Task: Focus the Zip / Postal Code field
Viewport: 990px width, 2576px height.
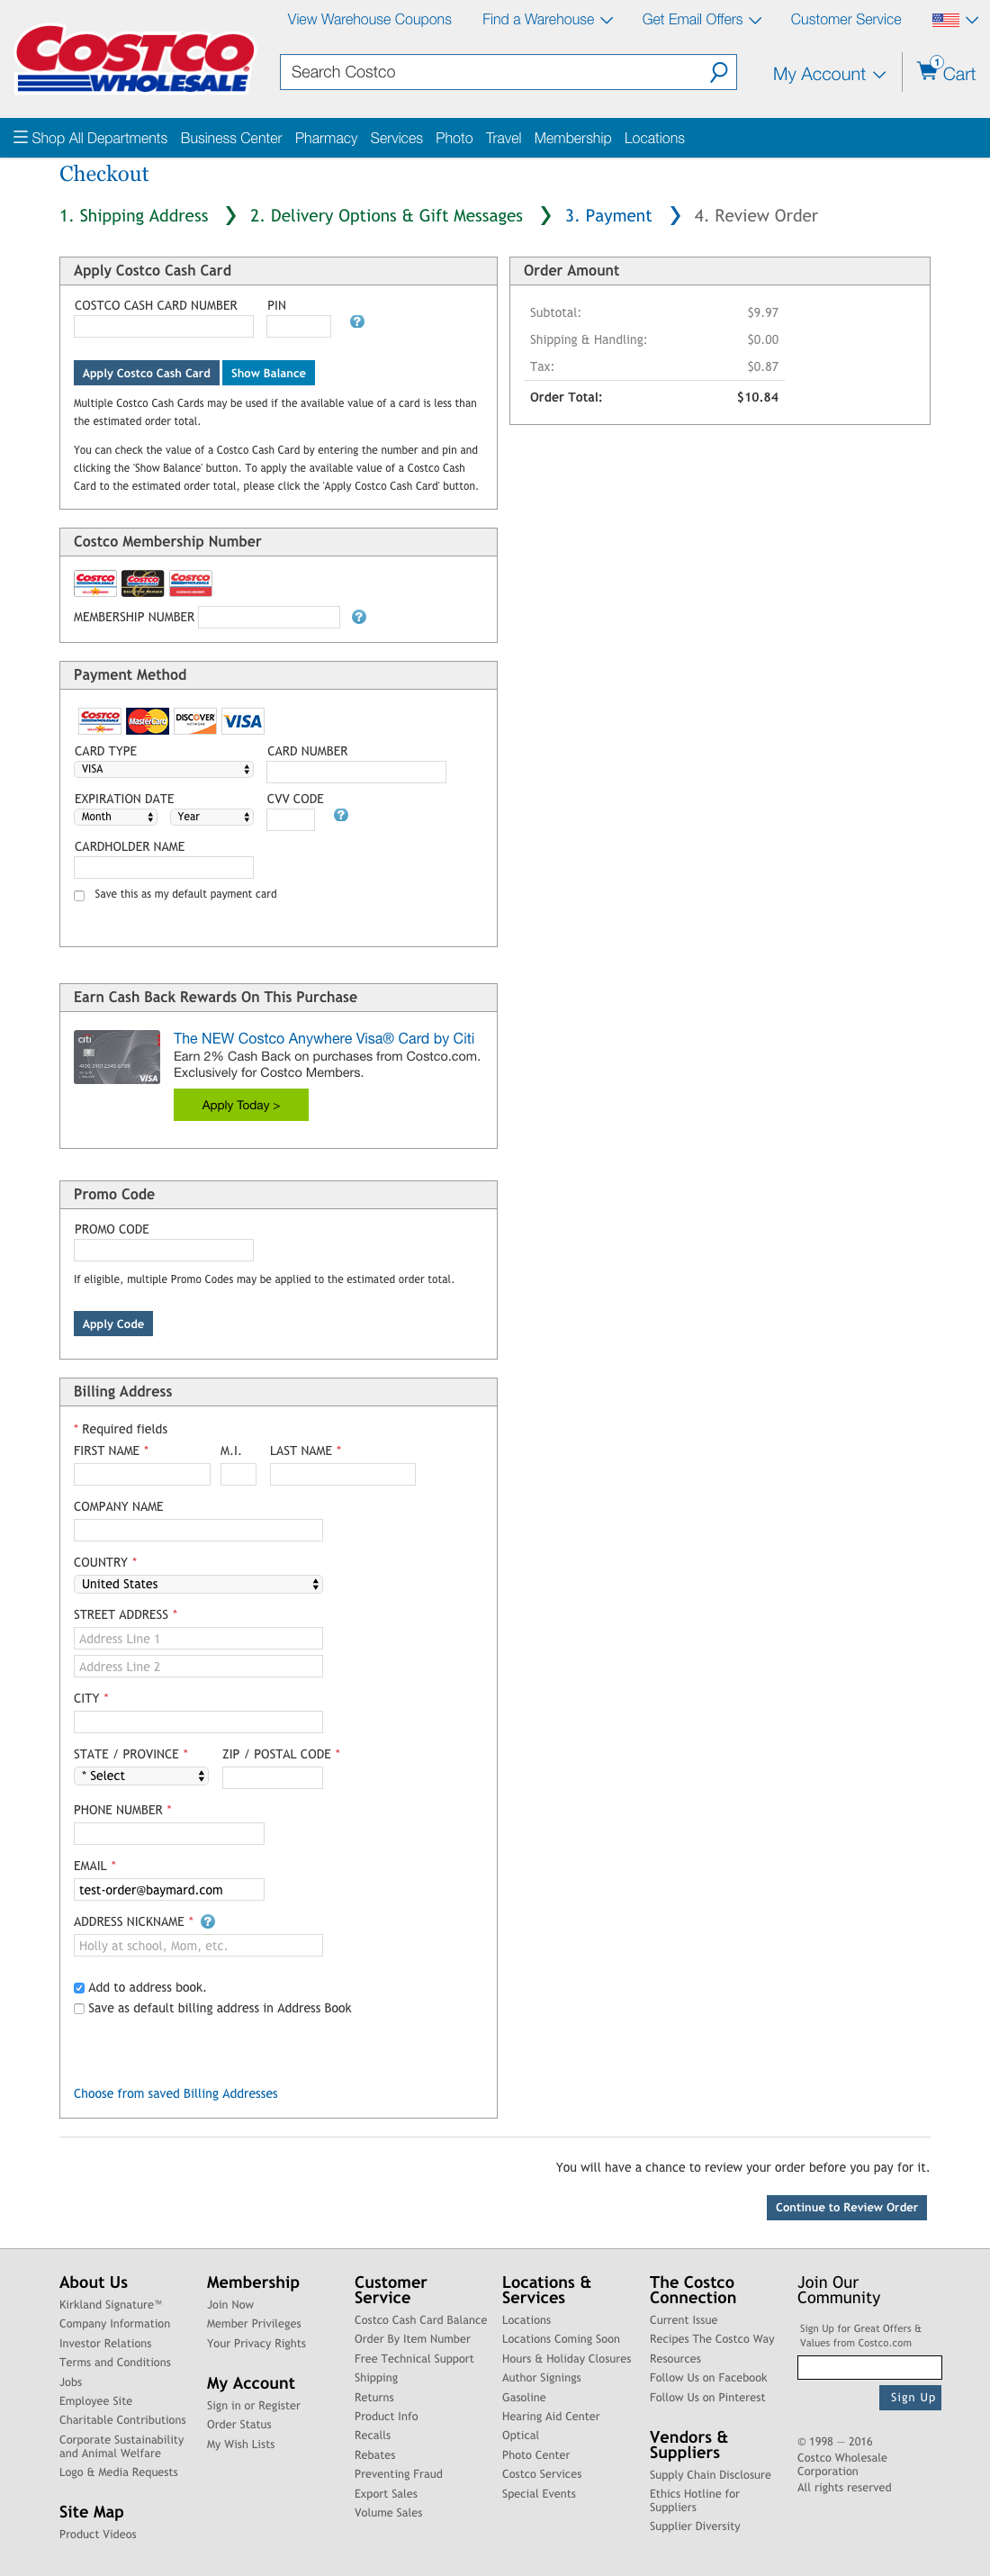Action: point(272,1777)
